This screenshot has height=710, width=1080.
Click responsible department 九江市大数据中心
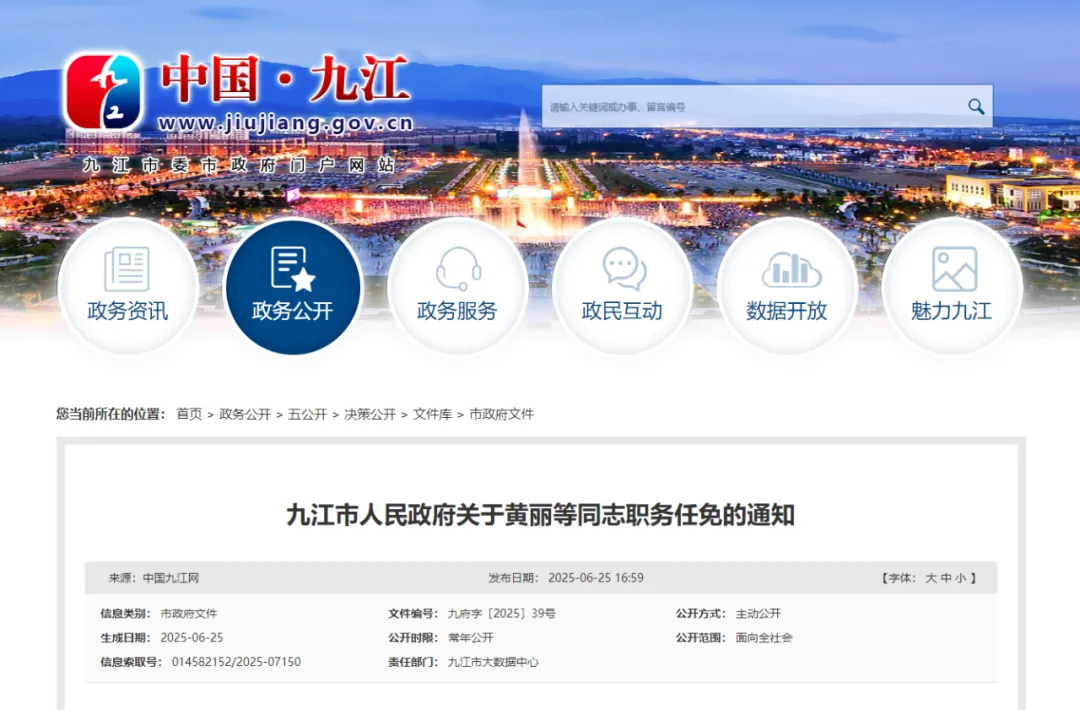point(493,662)
